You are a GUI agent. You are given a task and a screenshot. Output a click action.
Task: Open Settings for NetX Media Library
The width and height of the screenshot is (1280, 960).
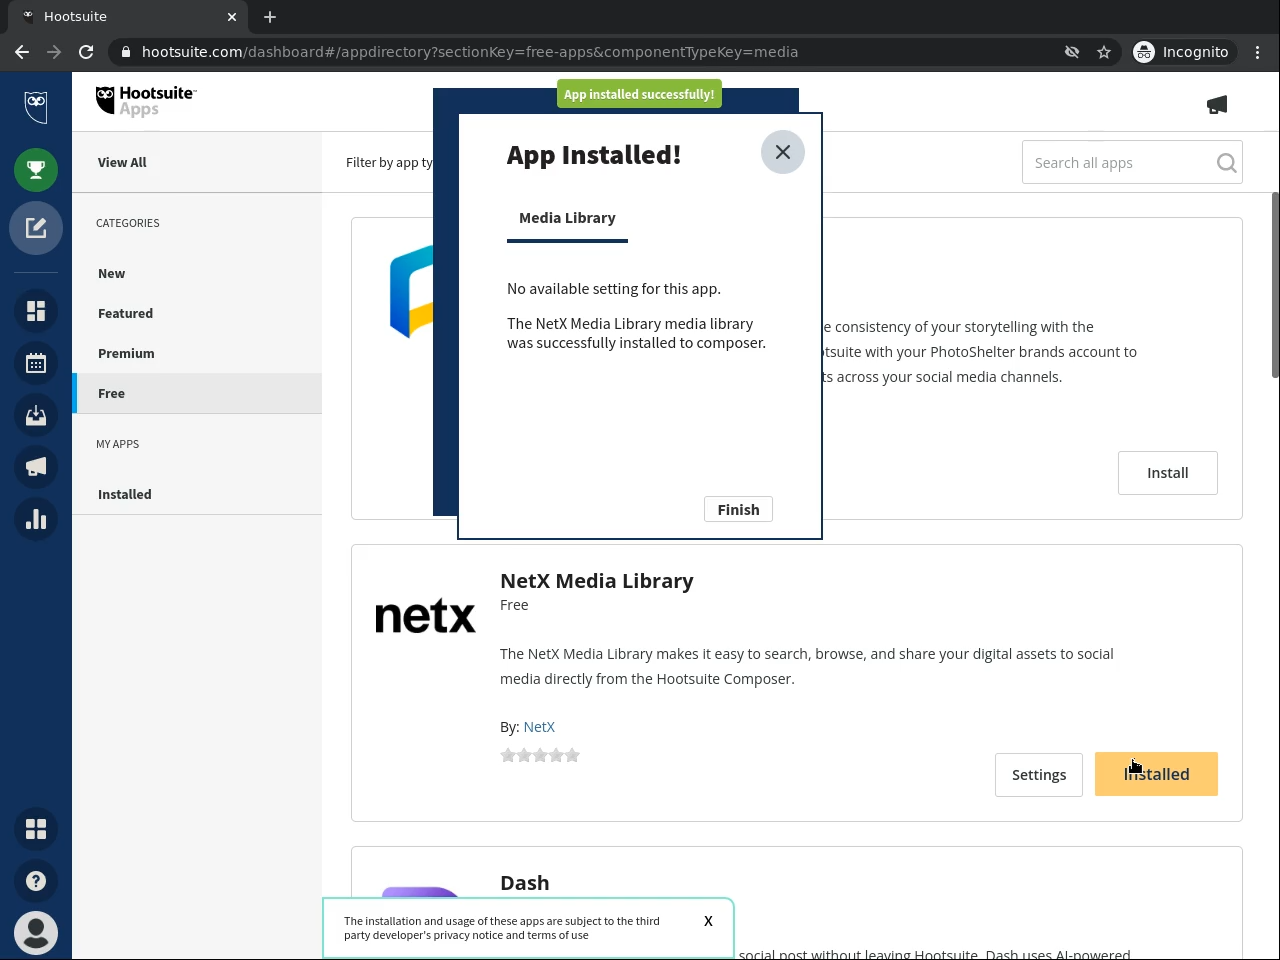point(1038,775)
